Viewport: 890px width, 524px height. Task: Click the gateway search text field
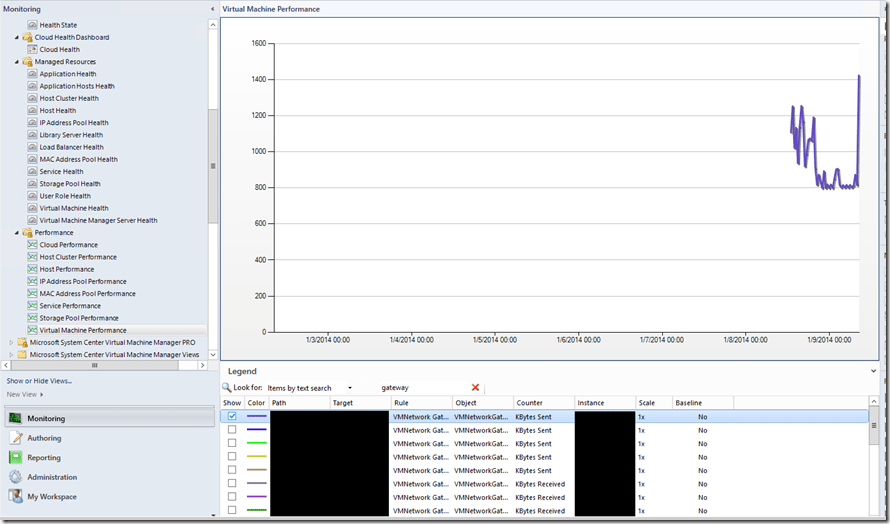tap(420, 387)
